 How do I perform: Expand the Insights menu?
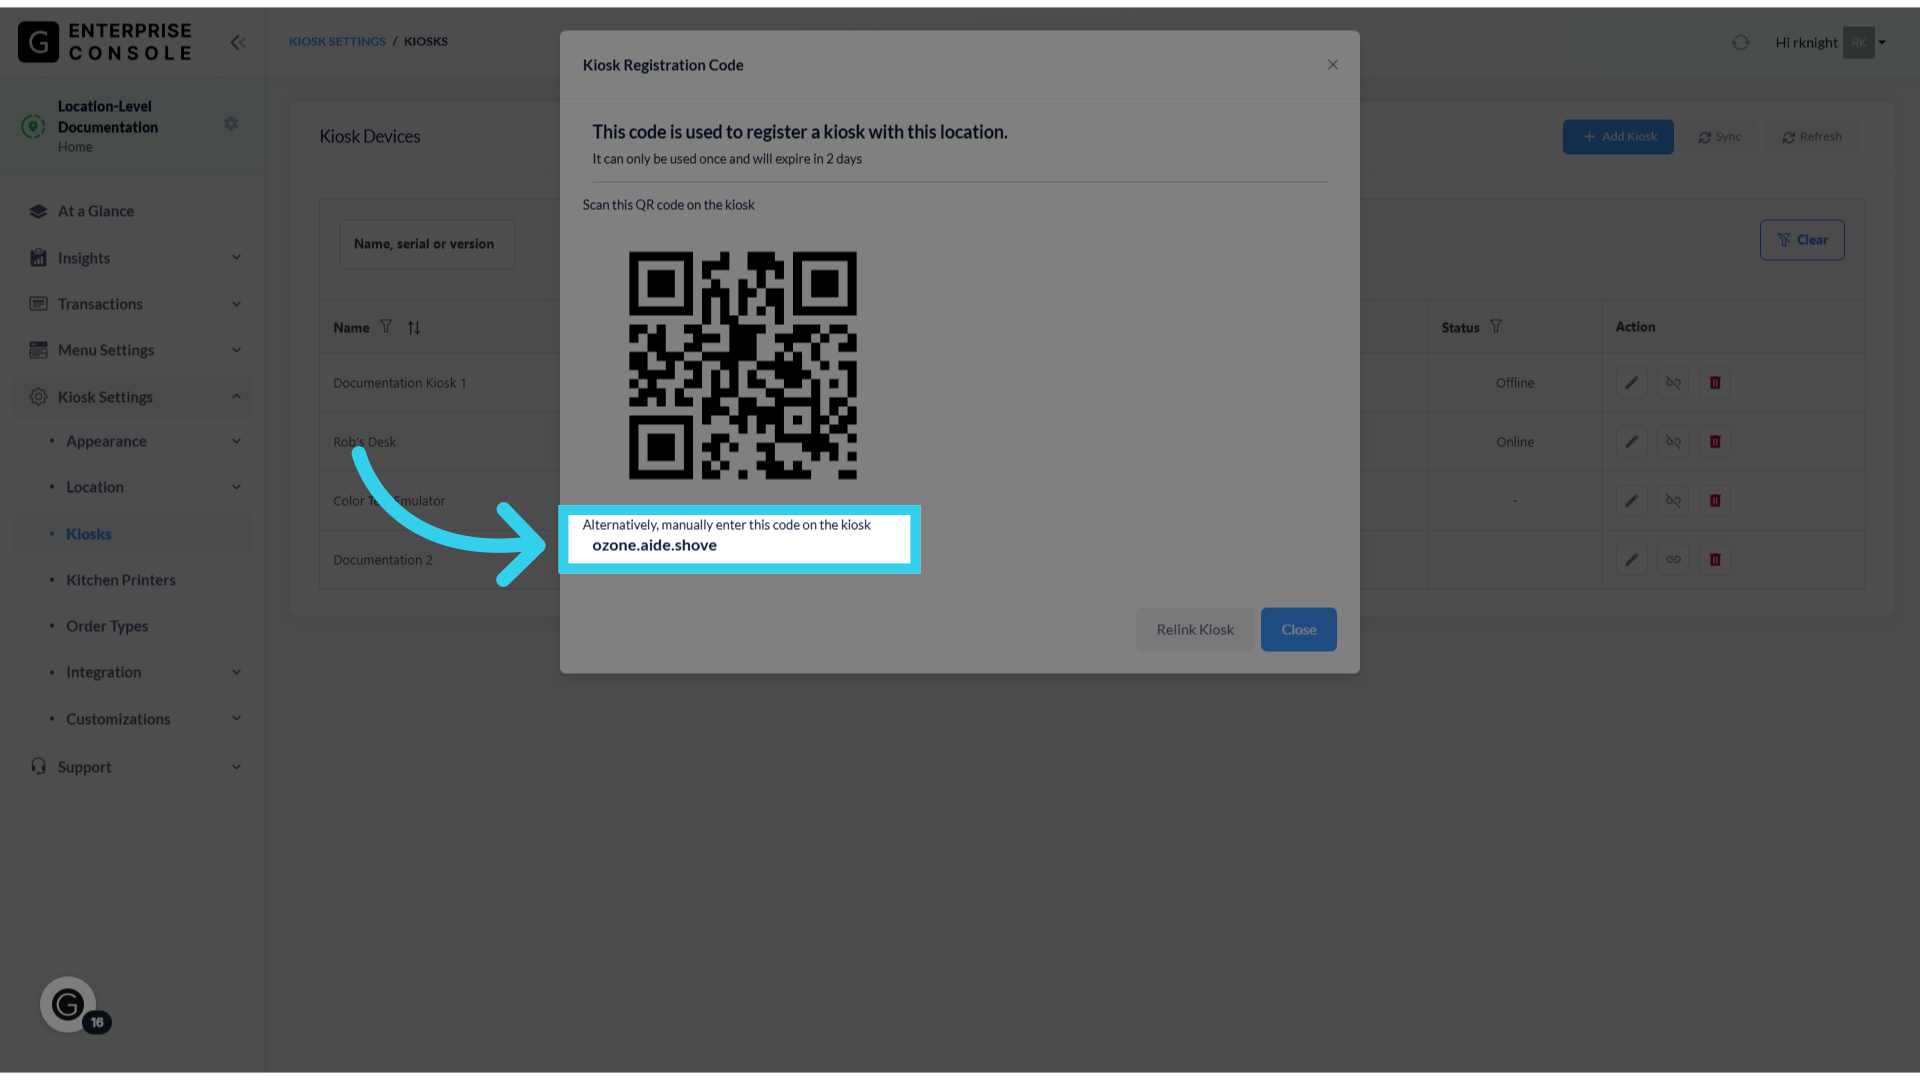click(x=132, y=258)
